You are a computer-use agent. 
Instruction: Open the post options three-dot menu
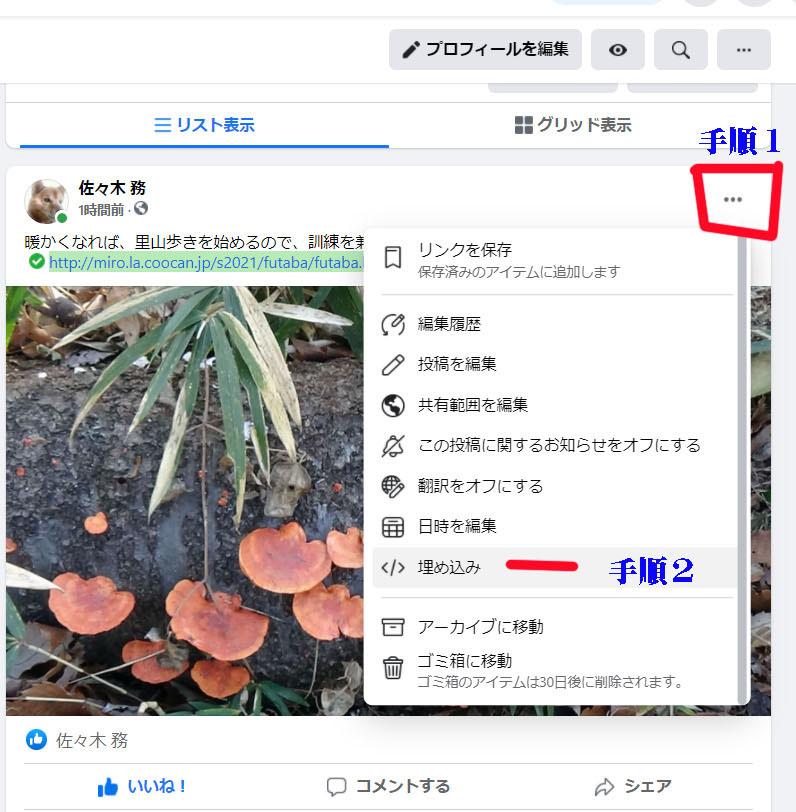click(732, 200)
